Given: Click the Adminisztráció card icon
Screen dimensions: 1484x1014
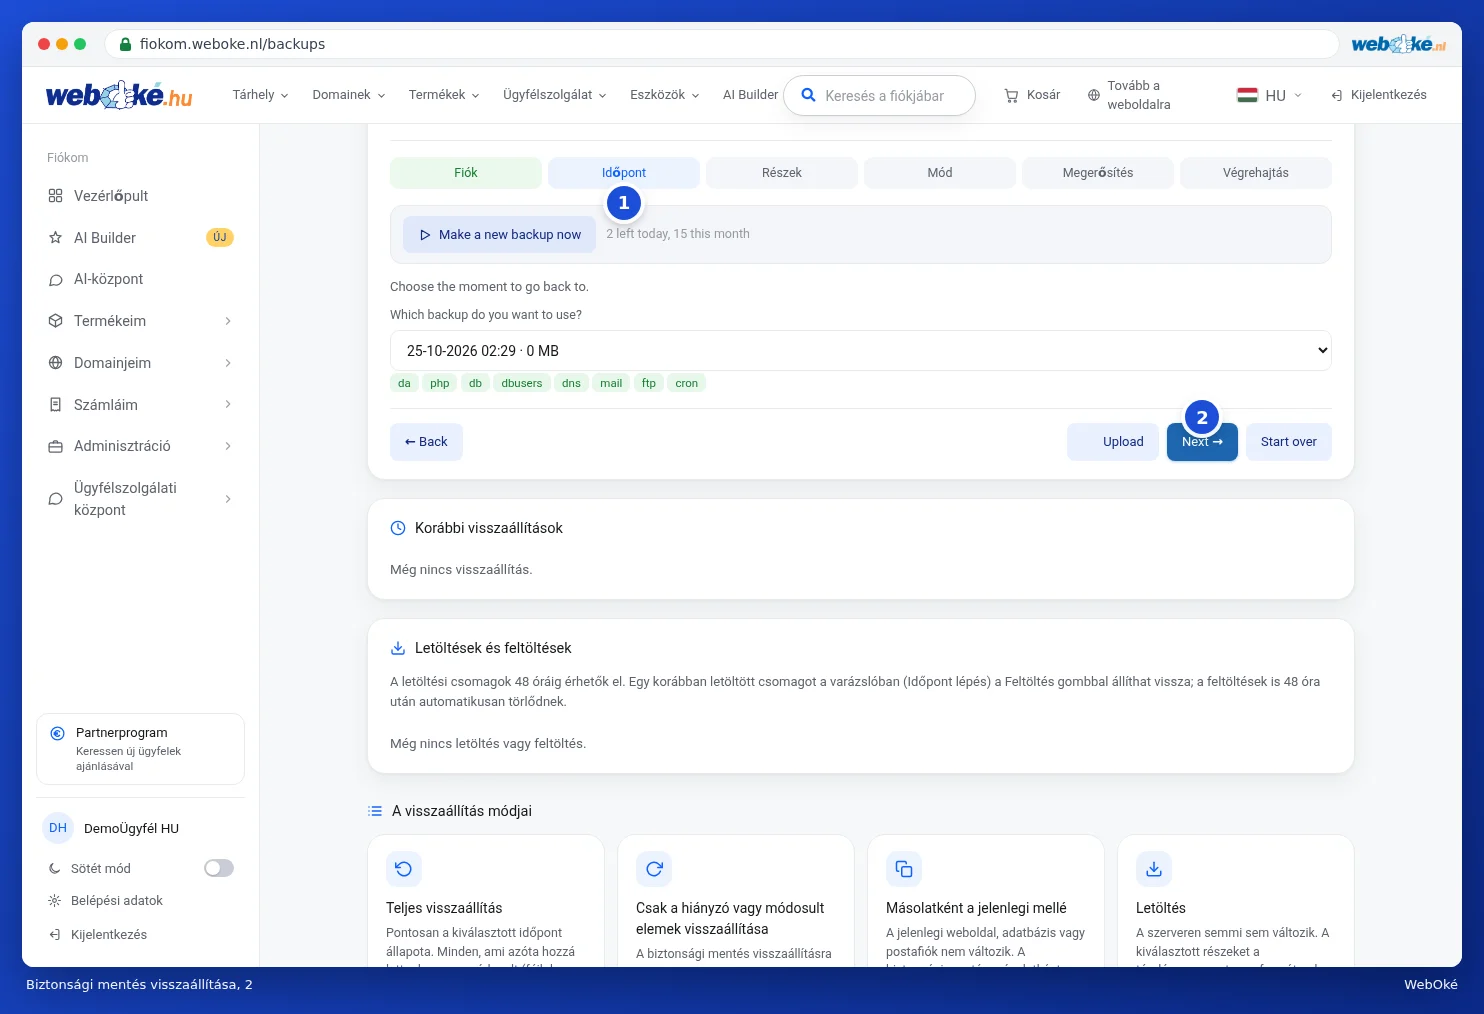Looking at the screenshot, I should pos(56,446).
